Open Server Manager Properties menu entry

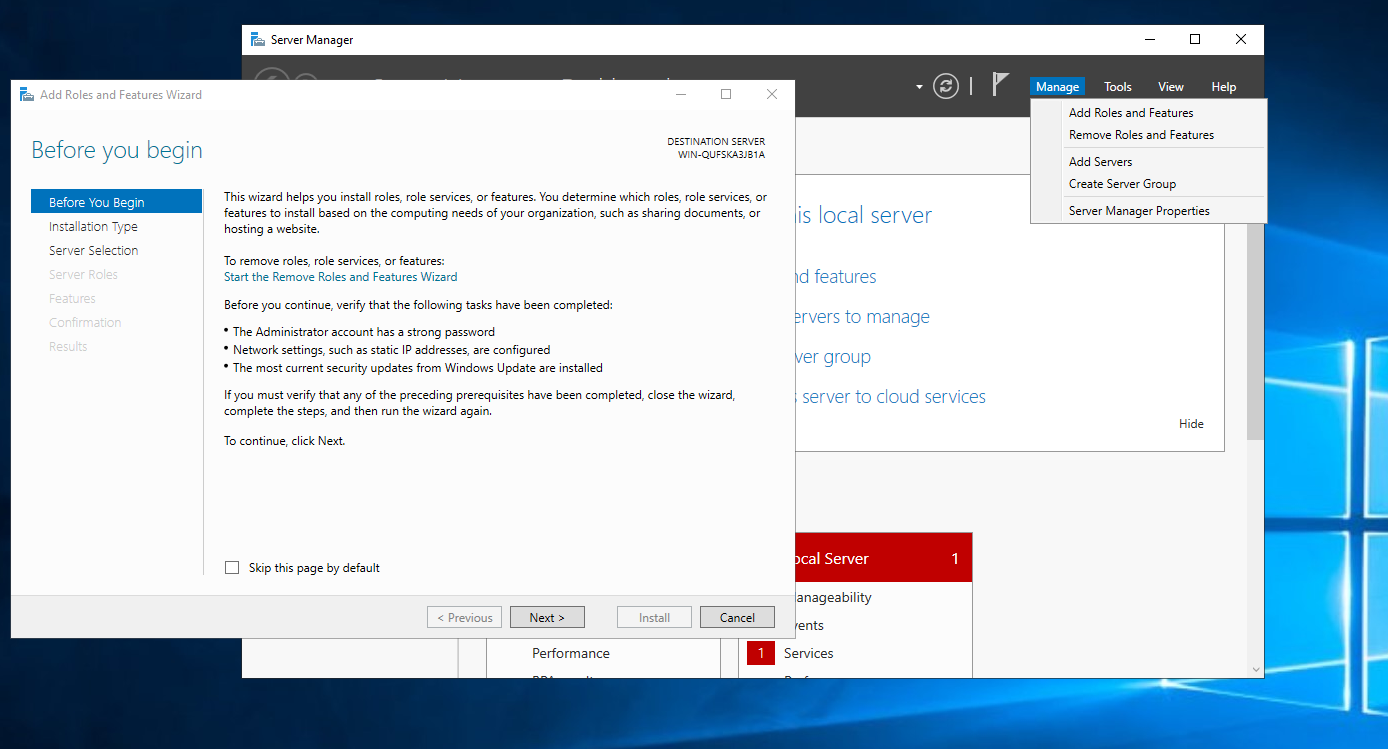coord(1139,211)
